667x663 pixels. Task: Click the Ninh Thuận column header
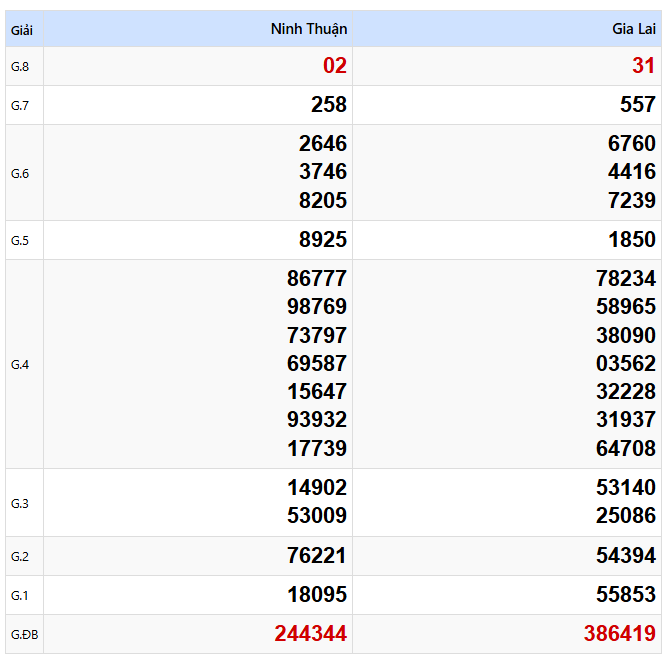pos(309,29)
